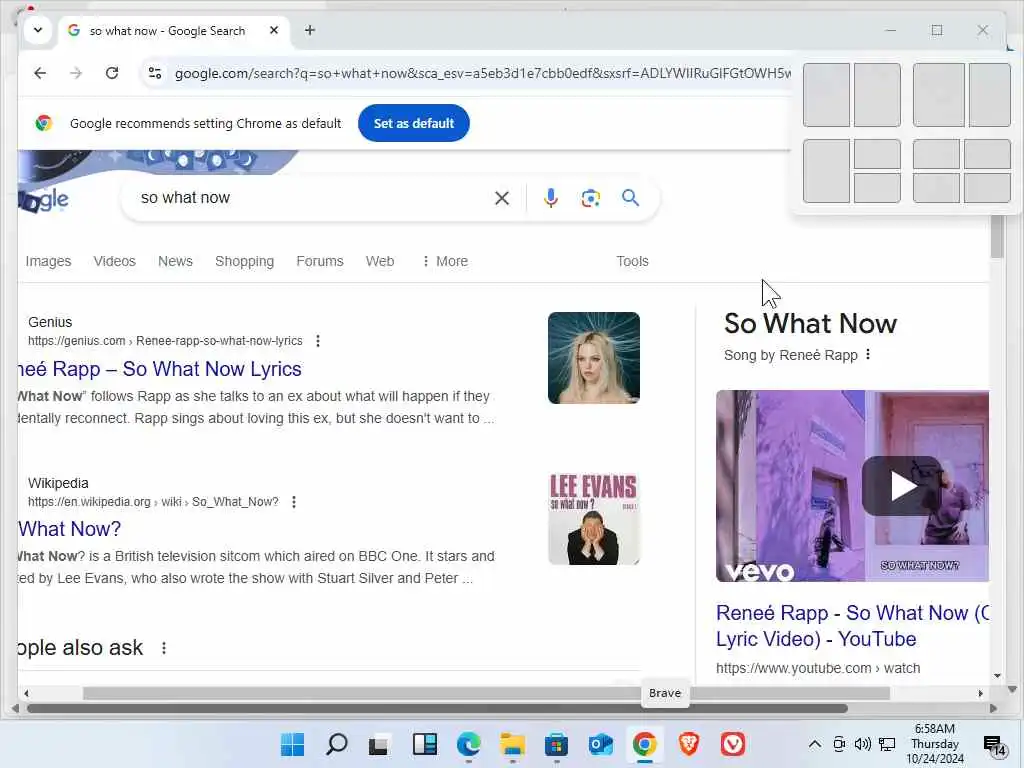1024x768 pixels.
Task: Switch to the Forums tab
Action: tap(319, 261)
